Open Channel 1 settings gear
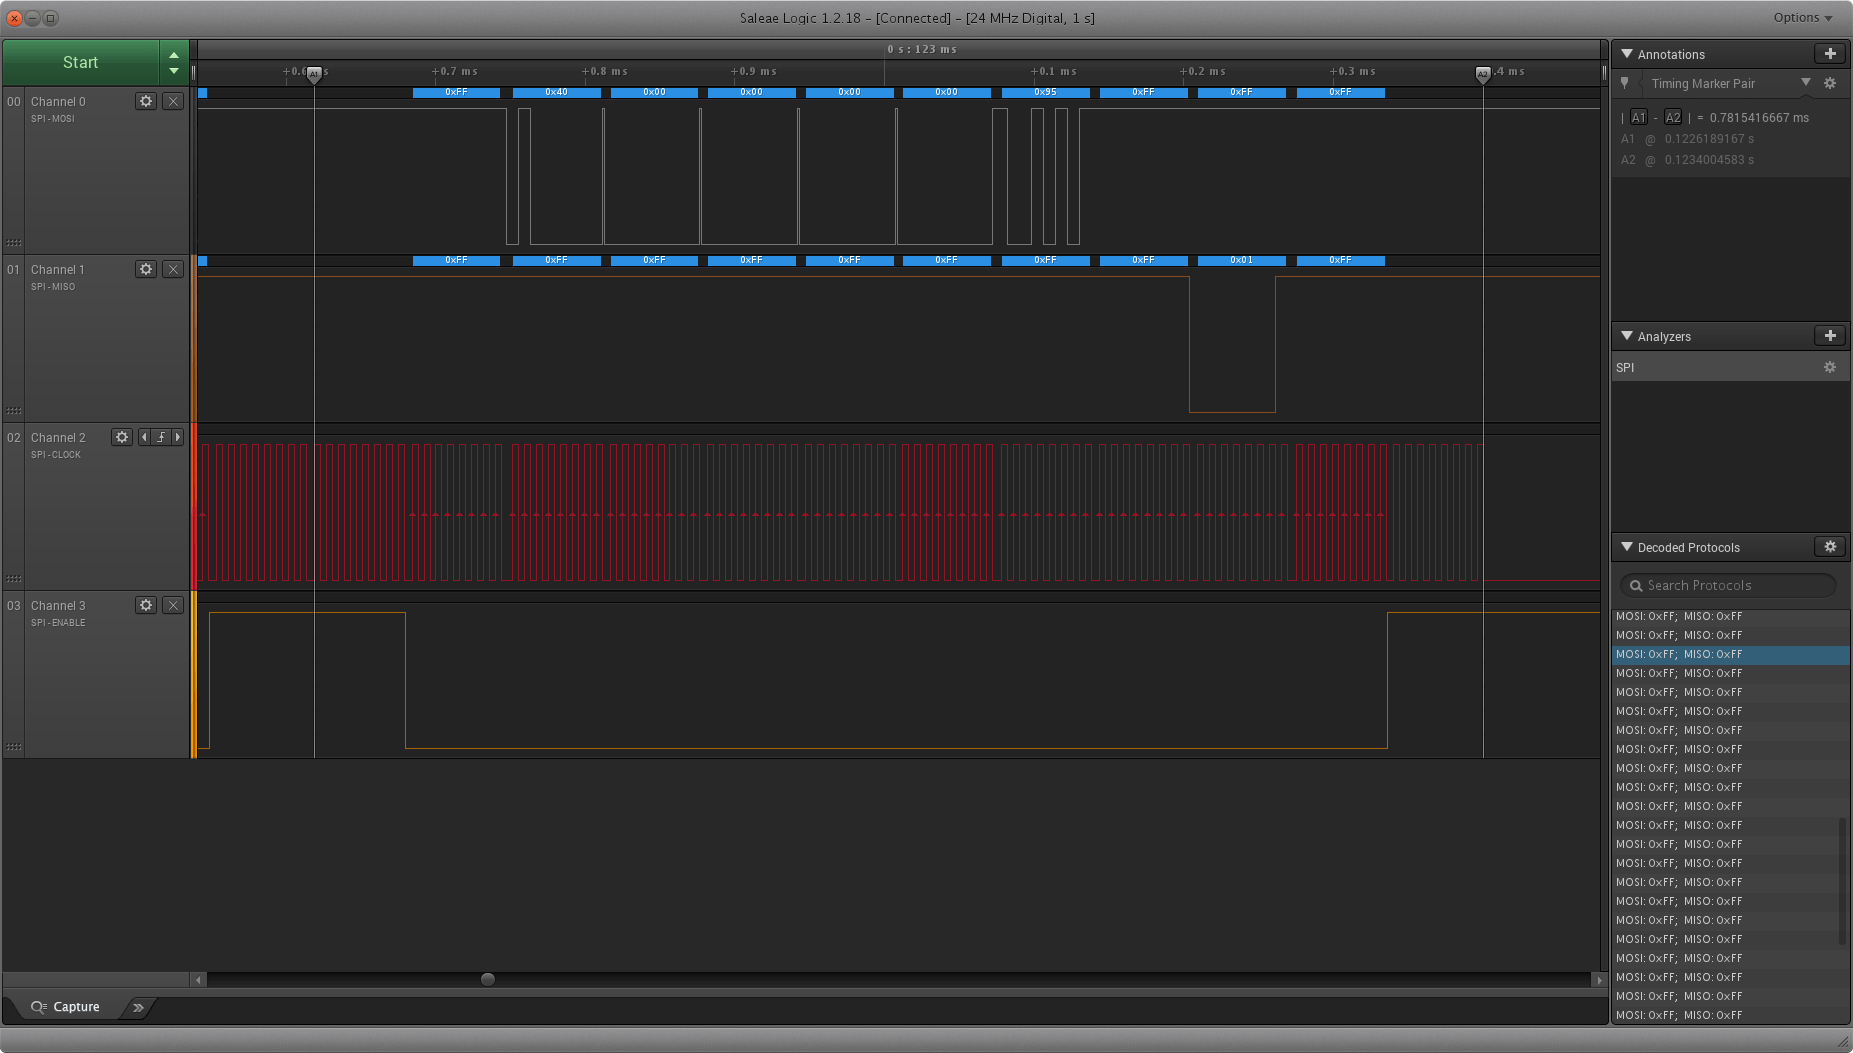The height and width of the screenshot is (1053, 1853). coord(146,269)
